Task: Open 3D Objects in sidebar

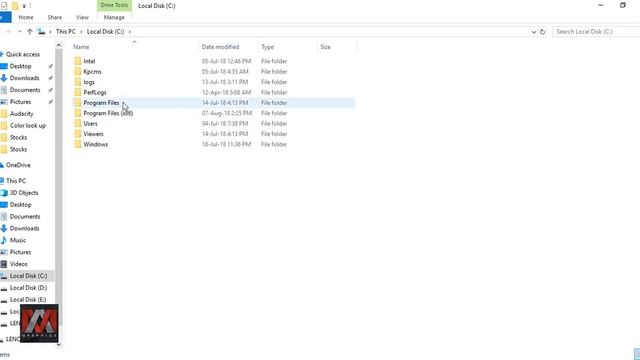Action: coord(24,193)
